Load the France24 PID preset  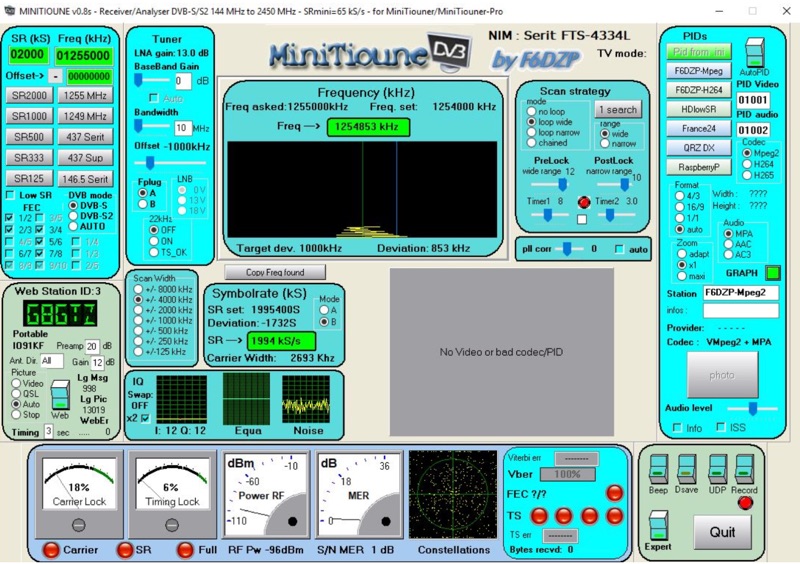[698, 128]
